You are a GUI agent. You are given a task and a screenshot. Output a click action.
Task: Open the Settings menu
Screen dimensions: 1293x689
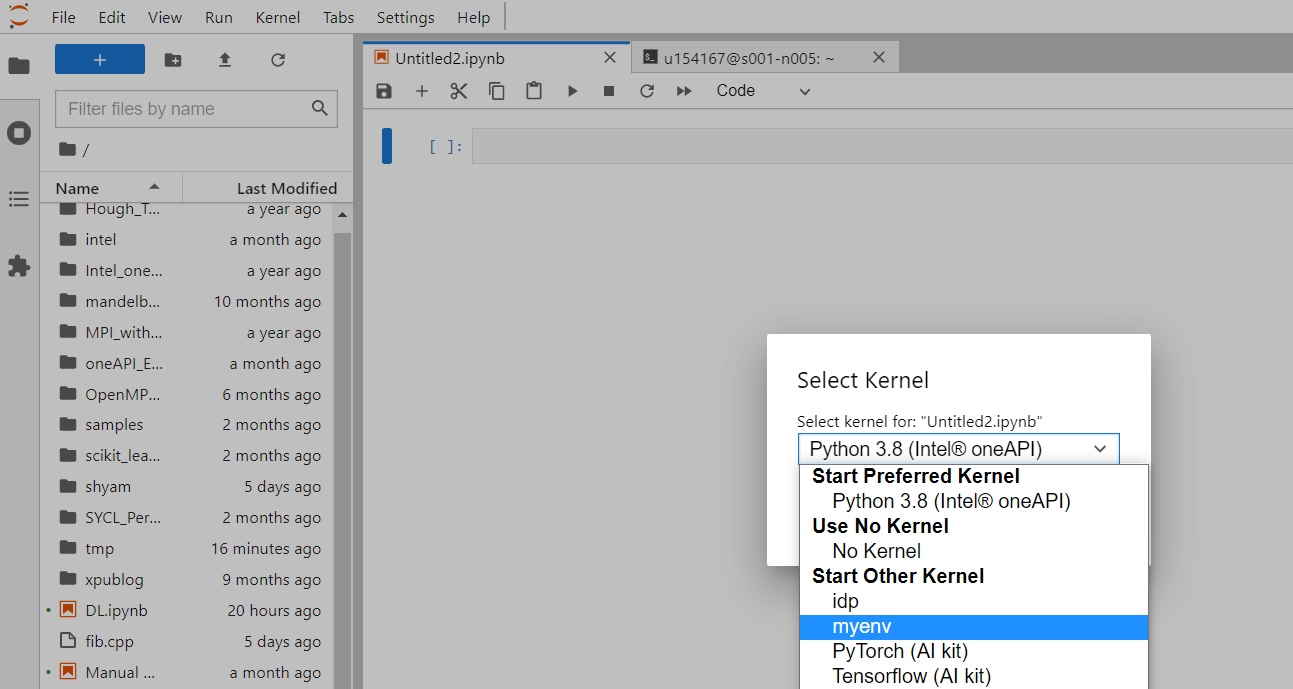[406, 17]
